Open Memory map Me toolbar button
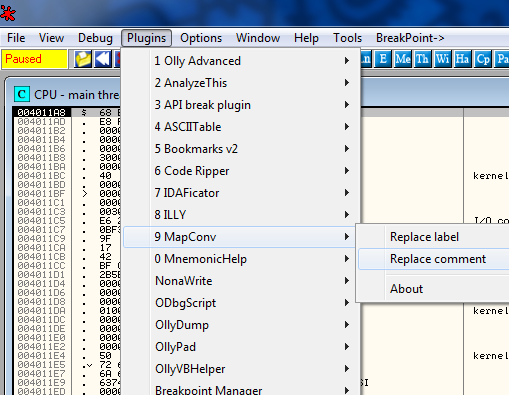Screen dimensions: 509x395 point(403,59)
